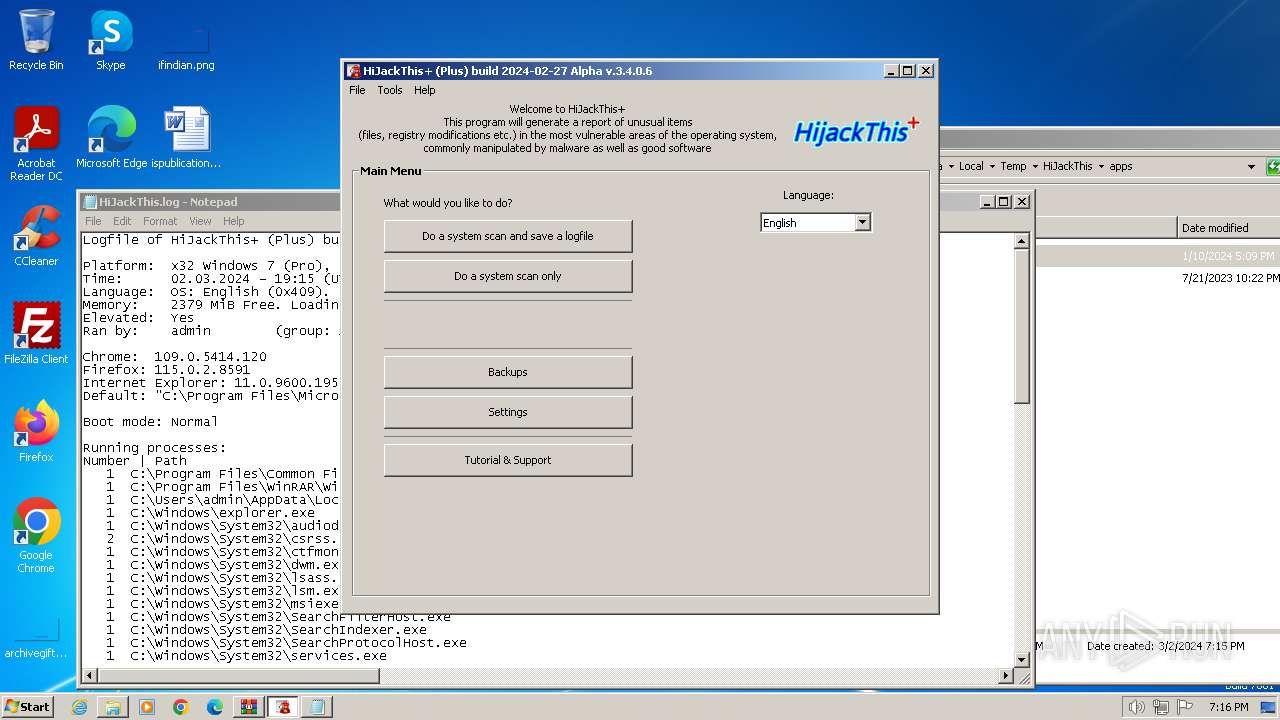Select the row dated 7/21/2023 10:22 PM
This screenshot has height=720, width=1280.
pyautogui.click(x=1157, y=278)
